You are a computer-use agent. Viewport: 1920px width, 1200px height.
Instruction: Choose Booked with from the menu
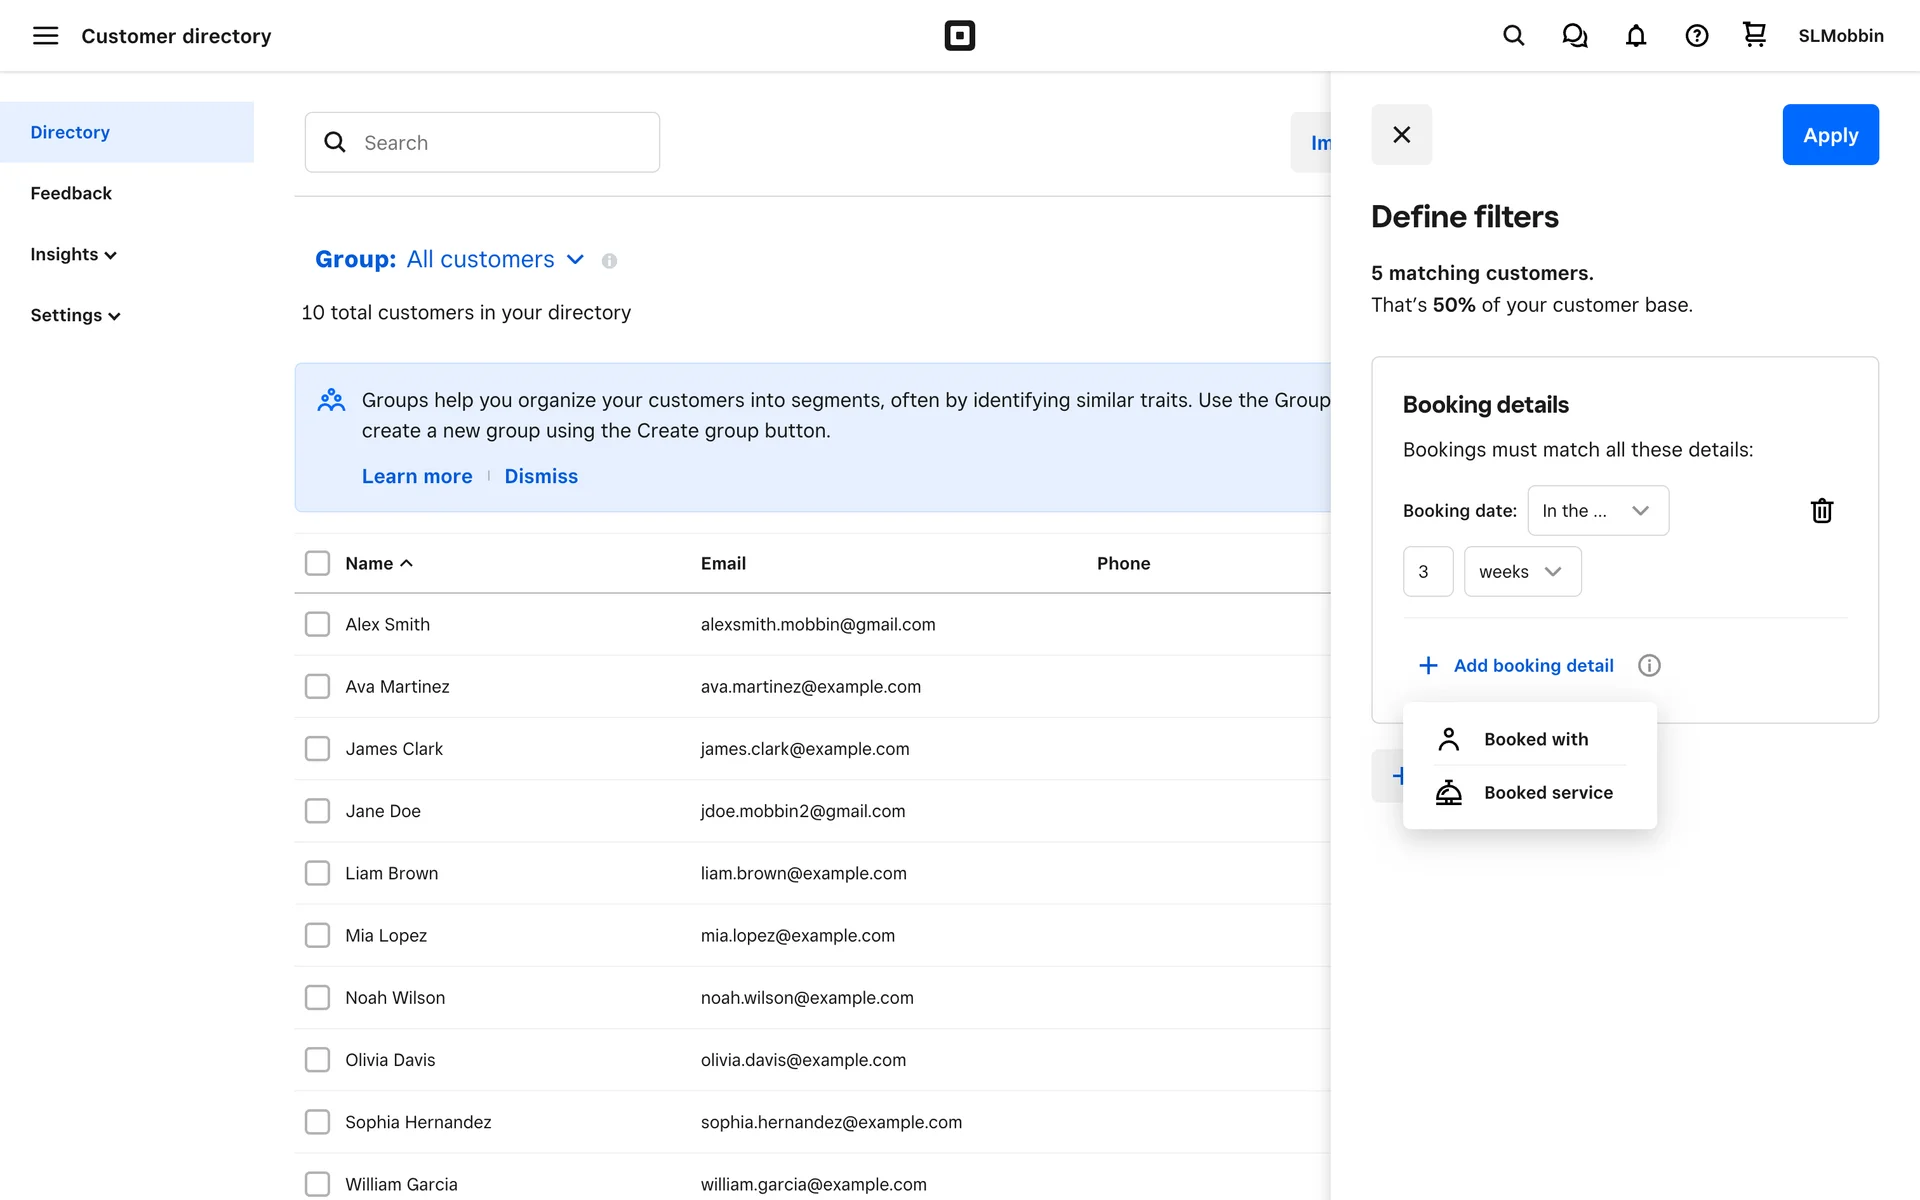(x=1535, y=739)
